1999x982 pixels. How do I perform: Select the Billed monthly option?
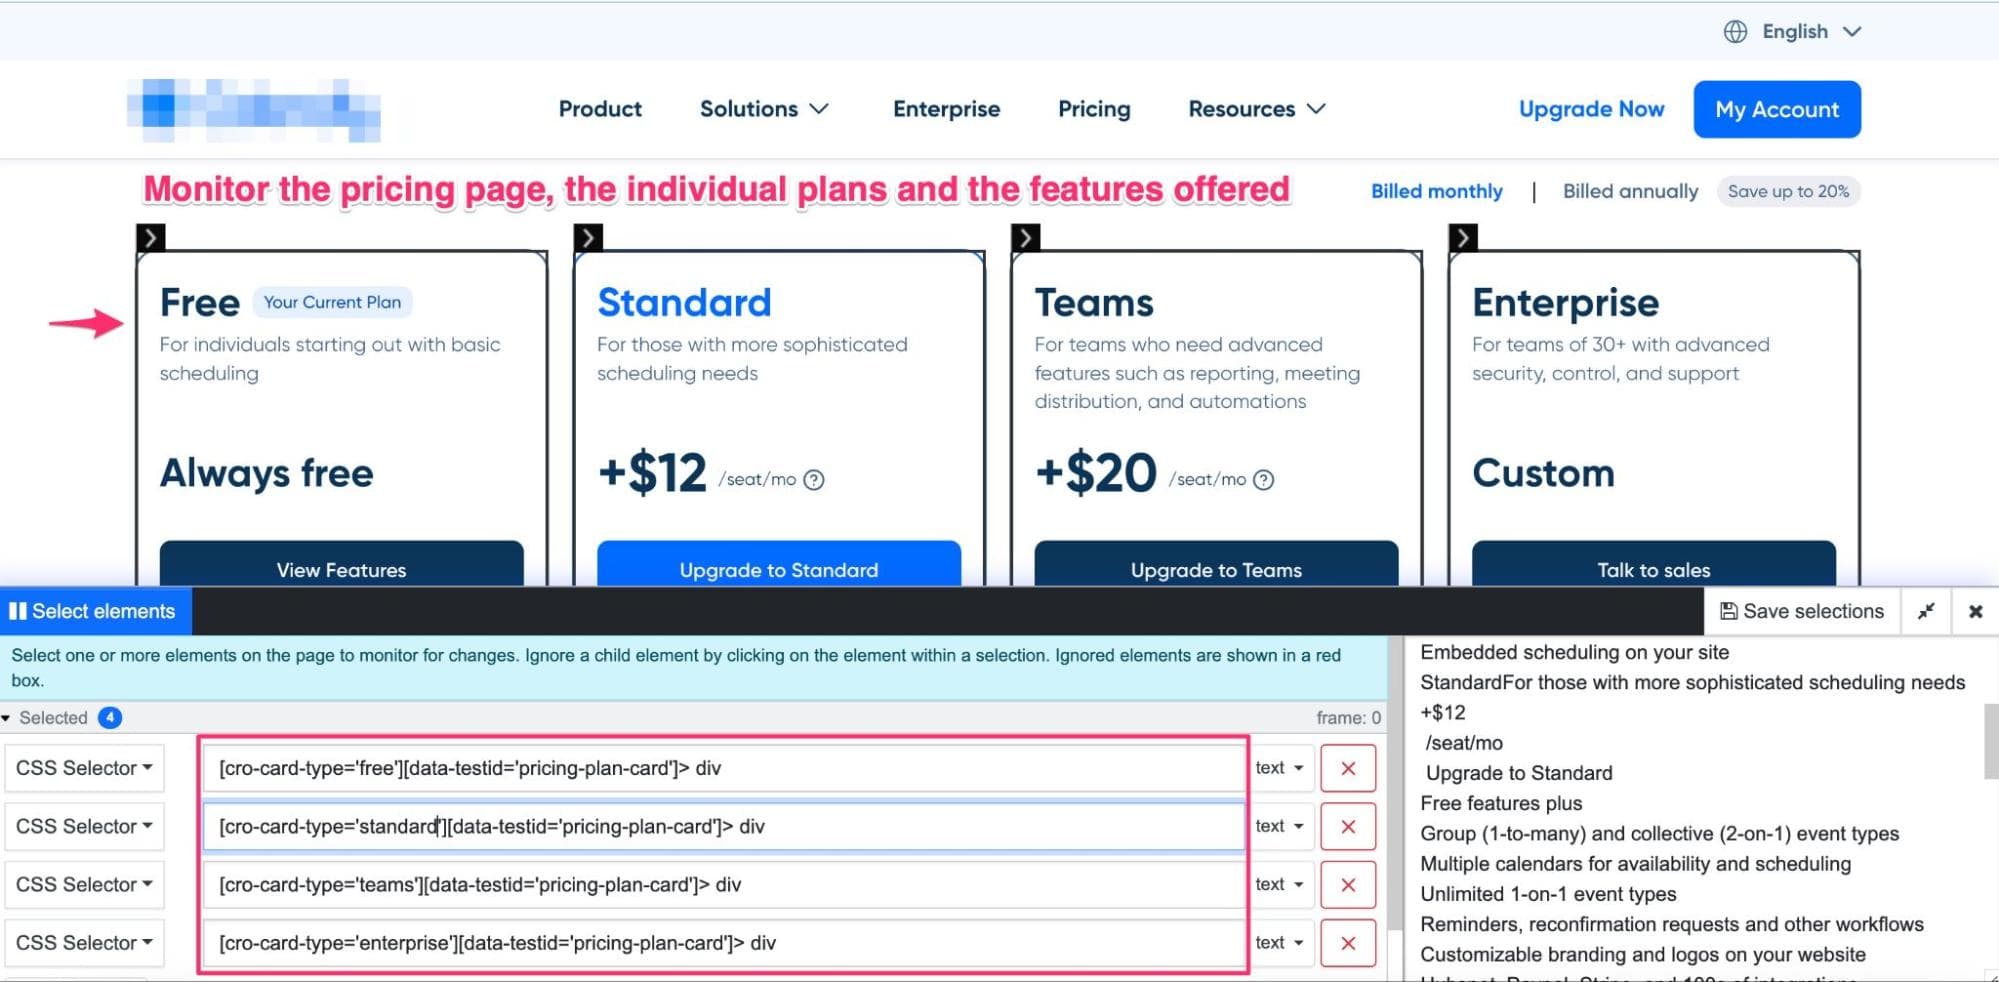pos(1436,191)
